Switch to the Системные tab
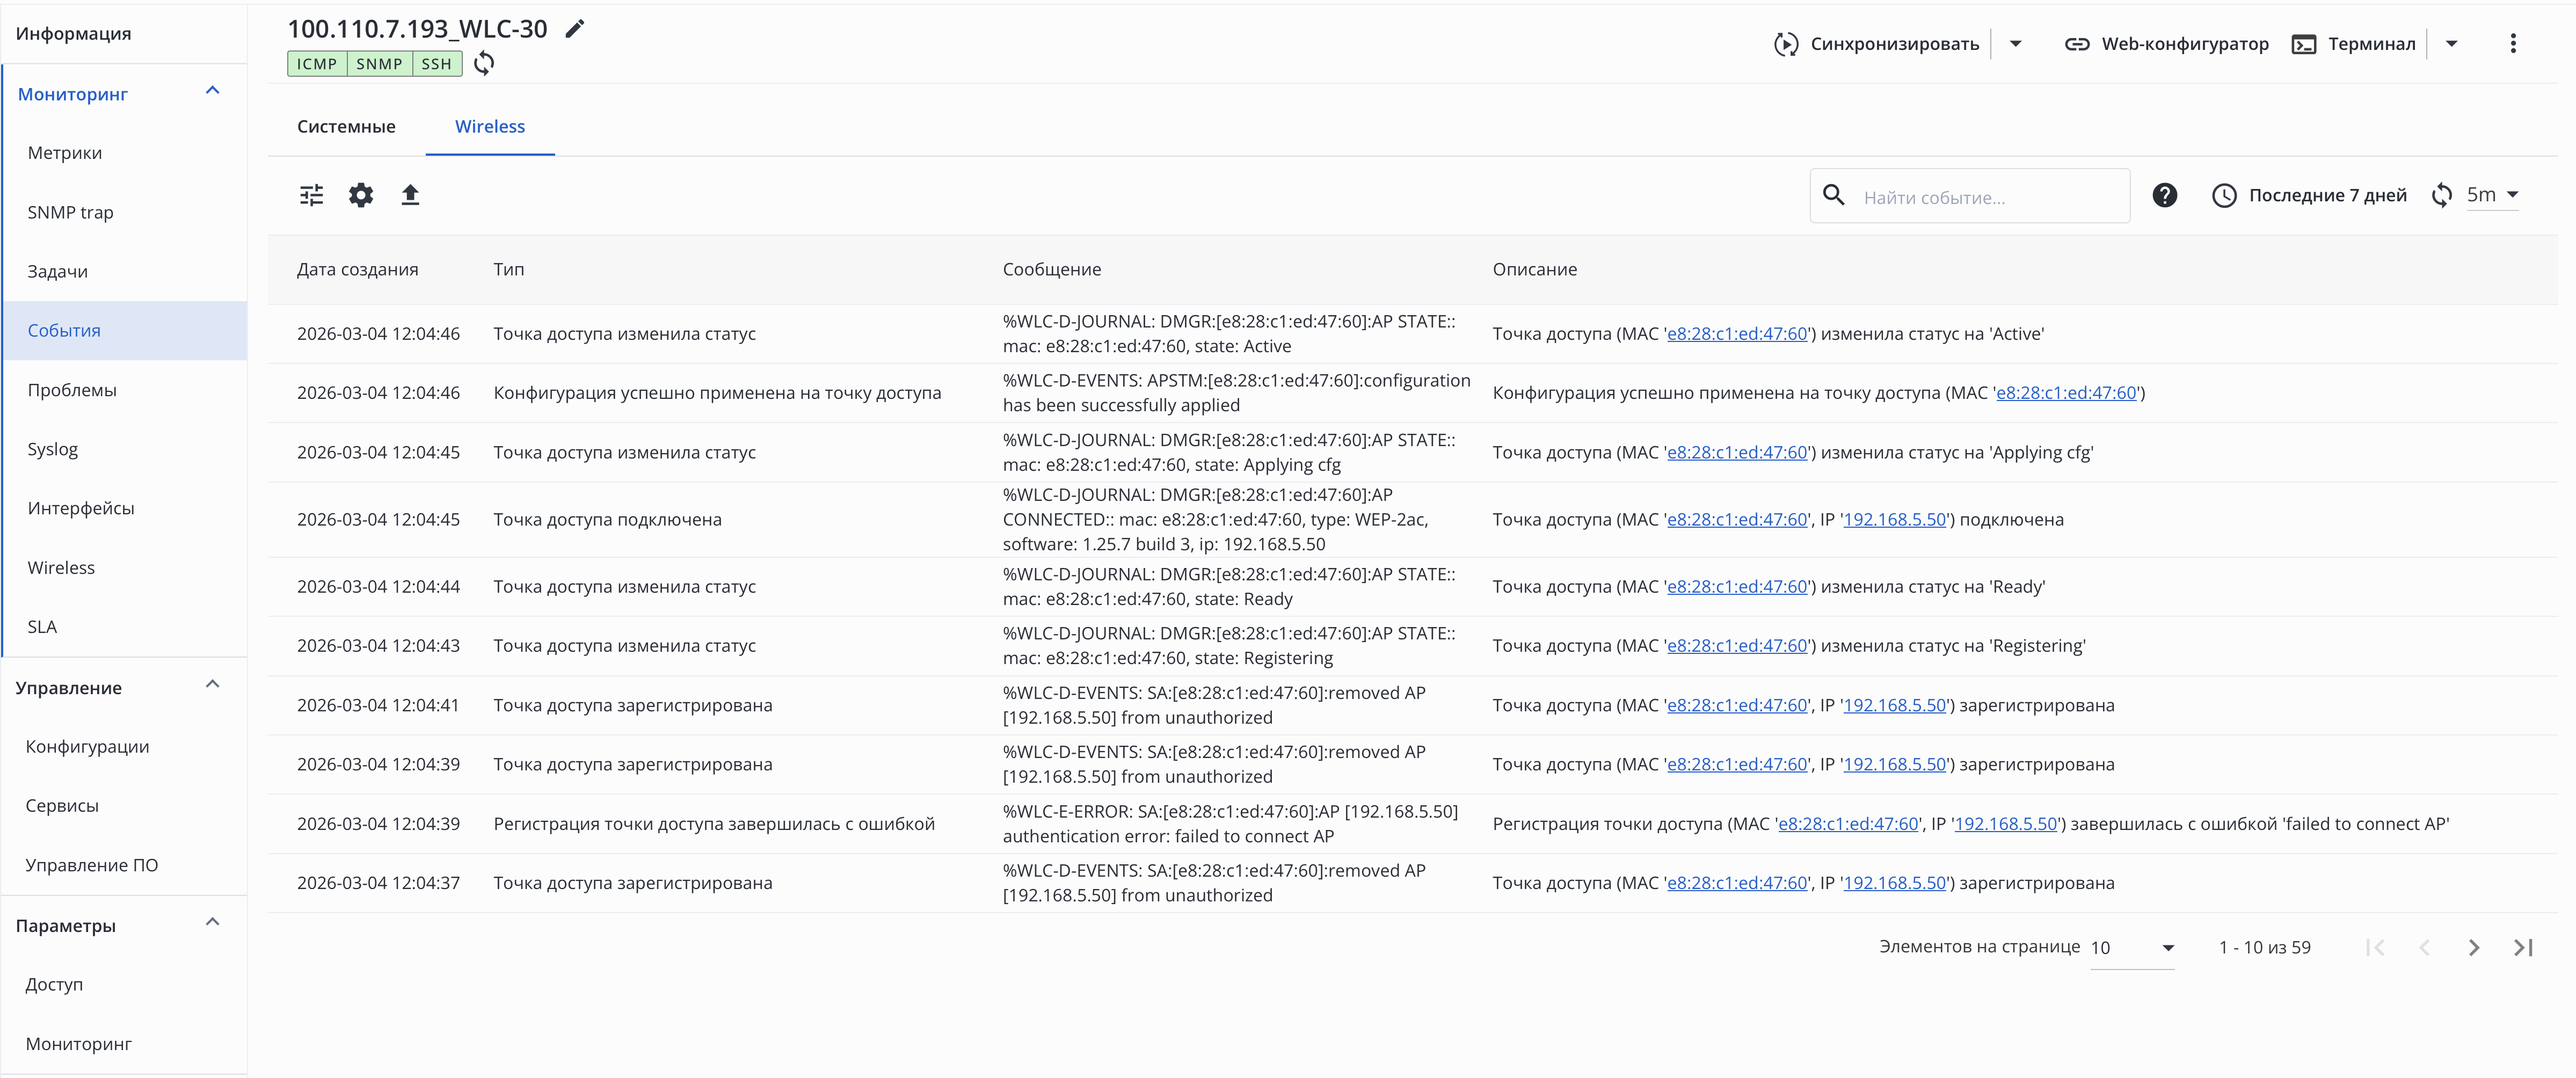Screen dimensions: 2576x1078 tap(346, 127)
